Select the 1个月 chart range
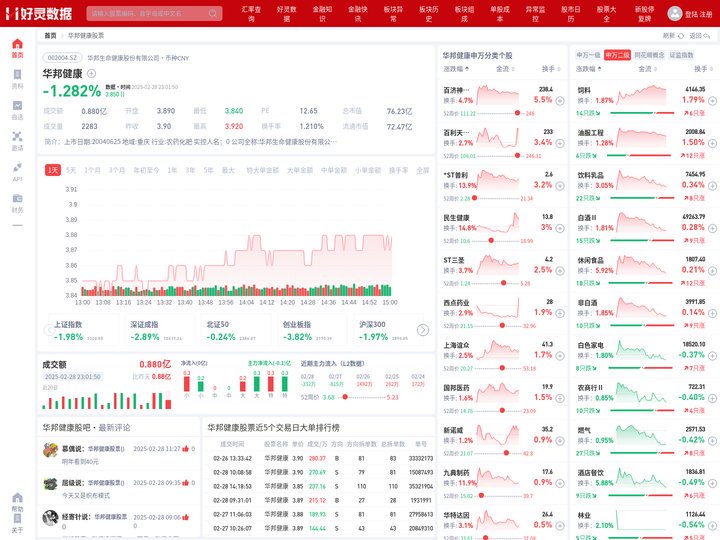This screenshot has width=720, height=540. click(92, 170)
